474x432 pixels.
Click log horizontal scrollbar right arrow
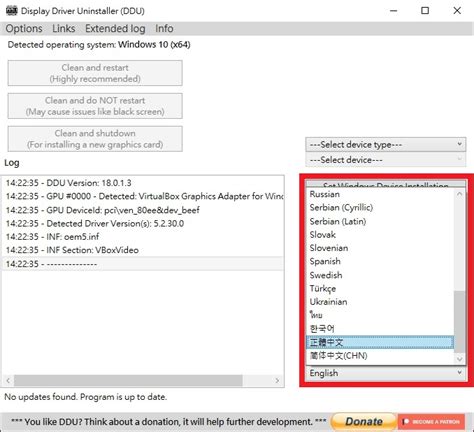(x=277, y=380)
